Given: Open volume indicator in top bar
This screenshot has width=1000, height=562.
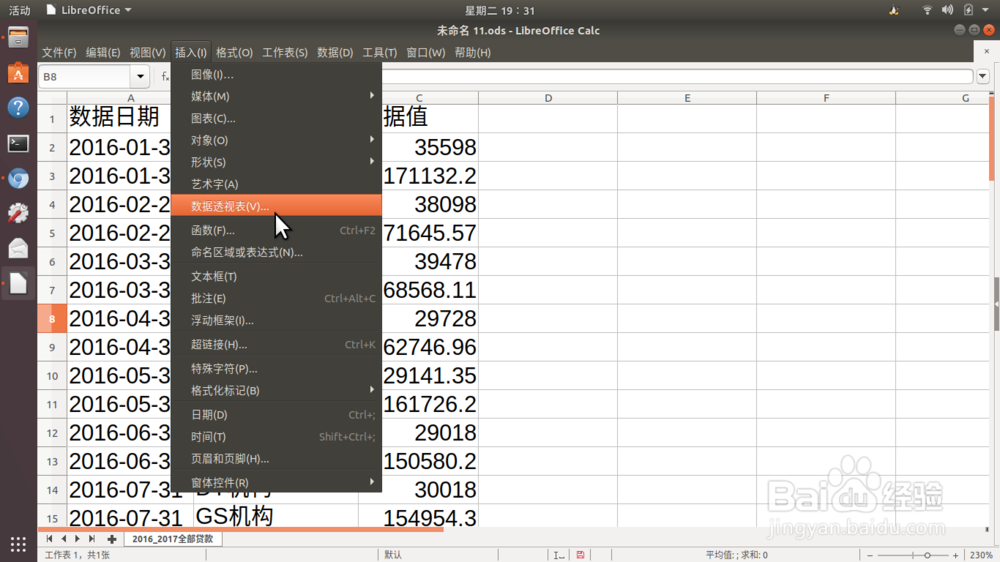Looking at the screenshot, I should tap(948, 10).
